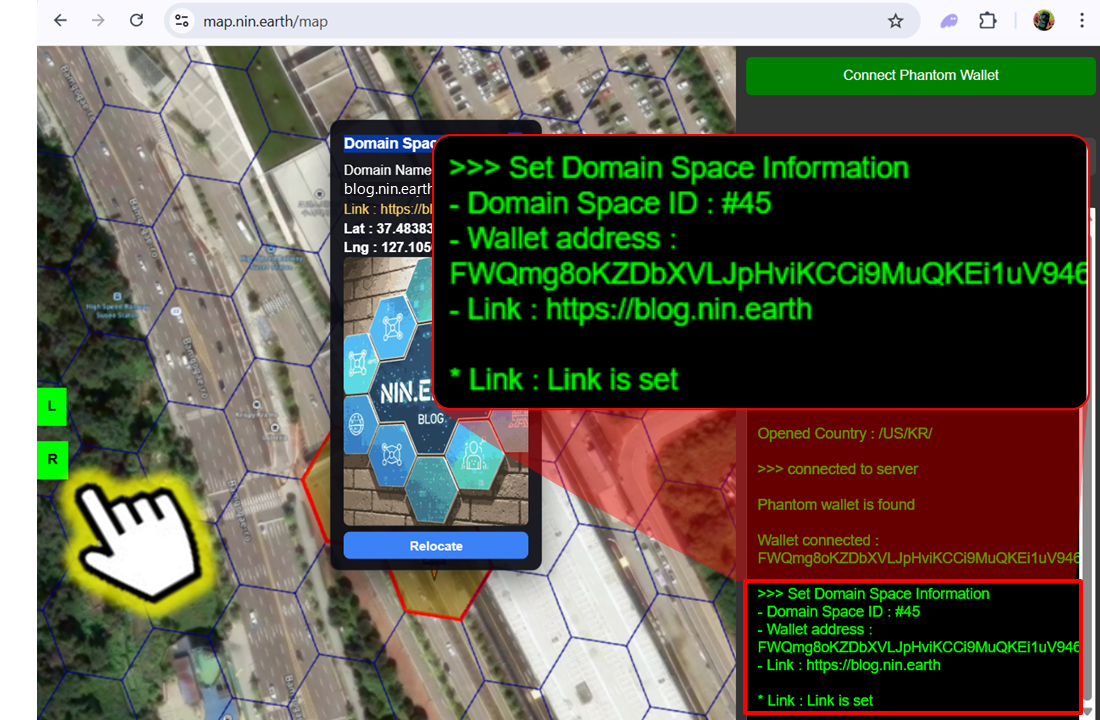Open the Chrome profile avatar

click(1043, 21)
